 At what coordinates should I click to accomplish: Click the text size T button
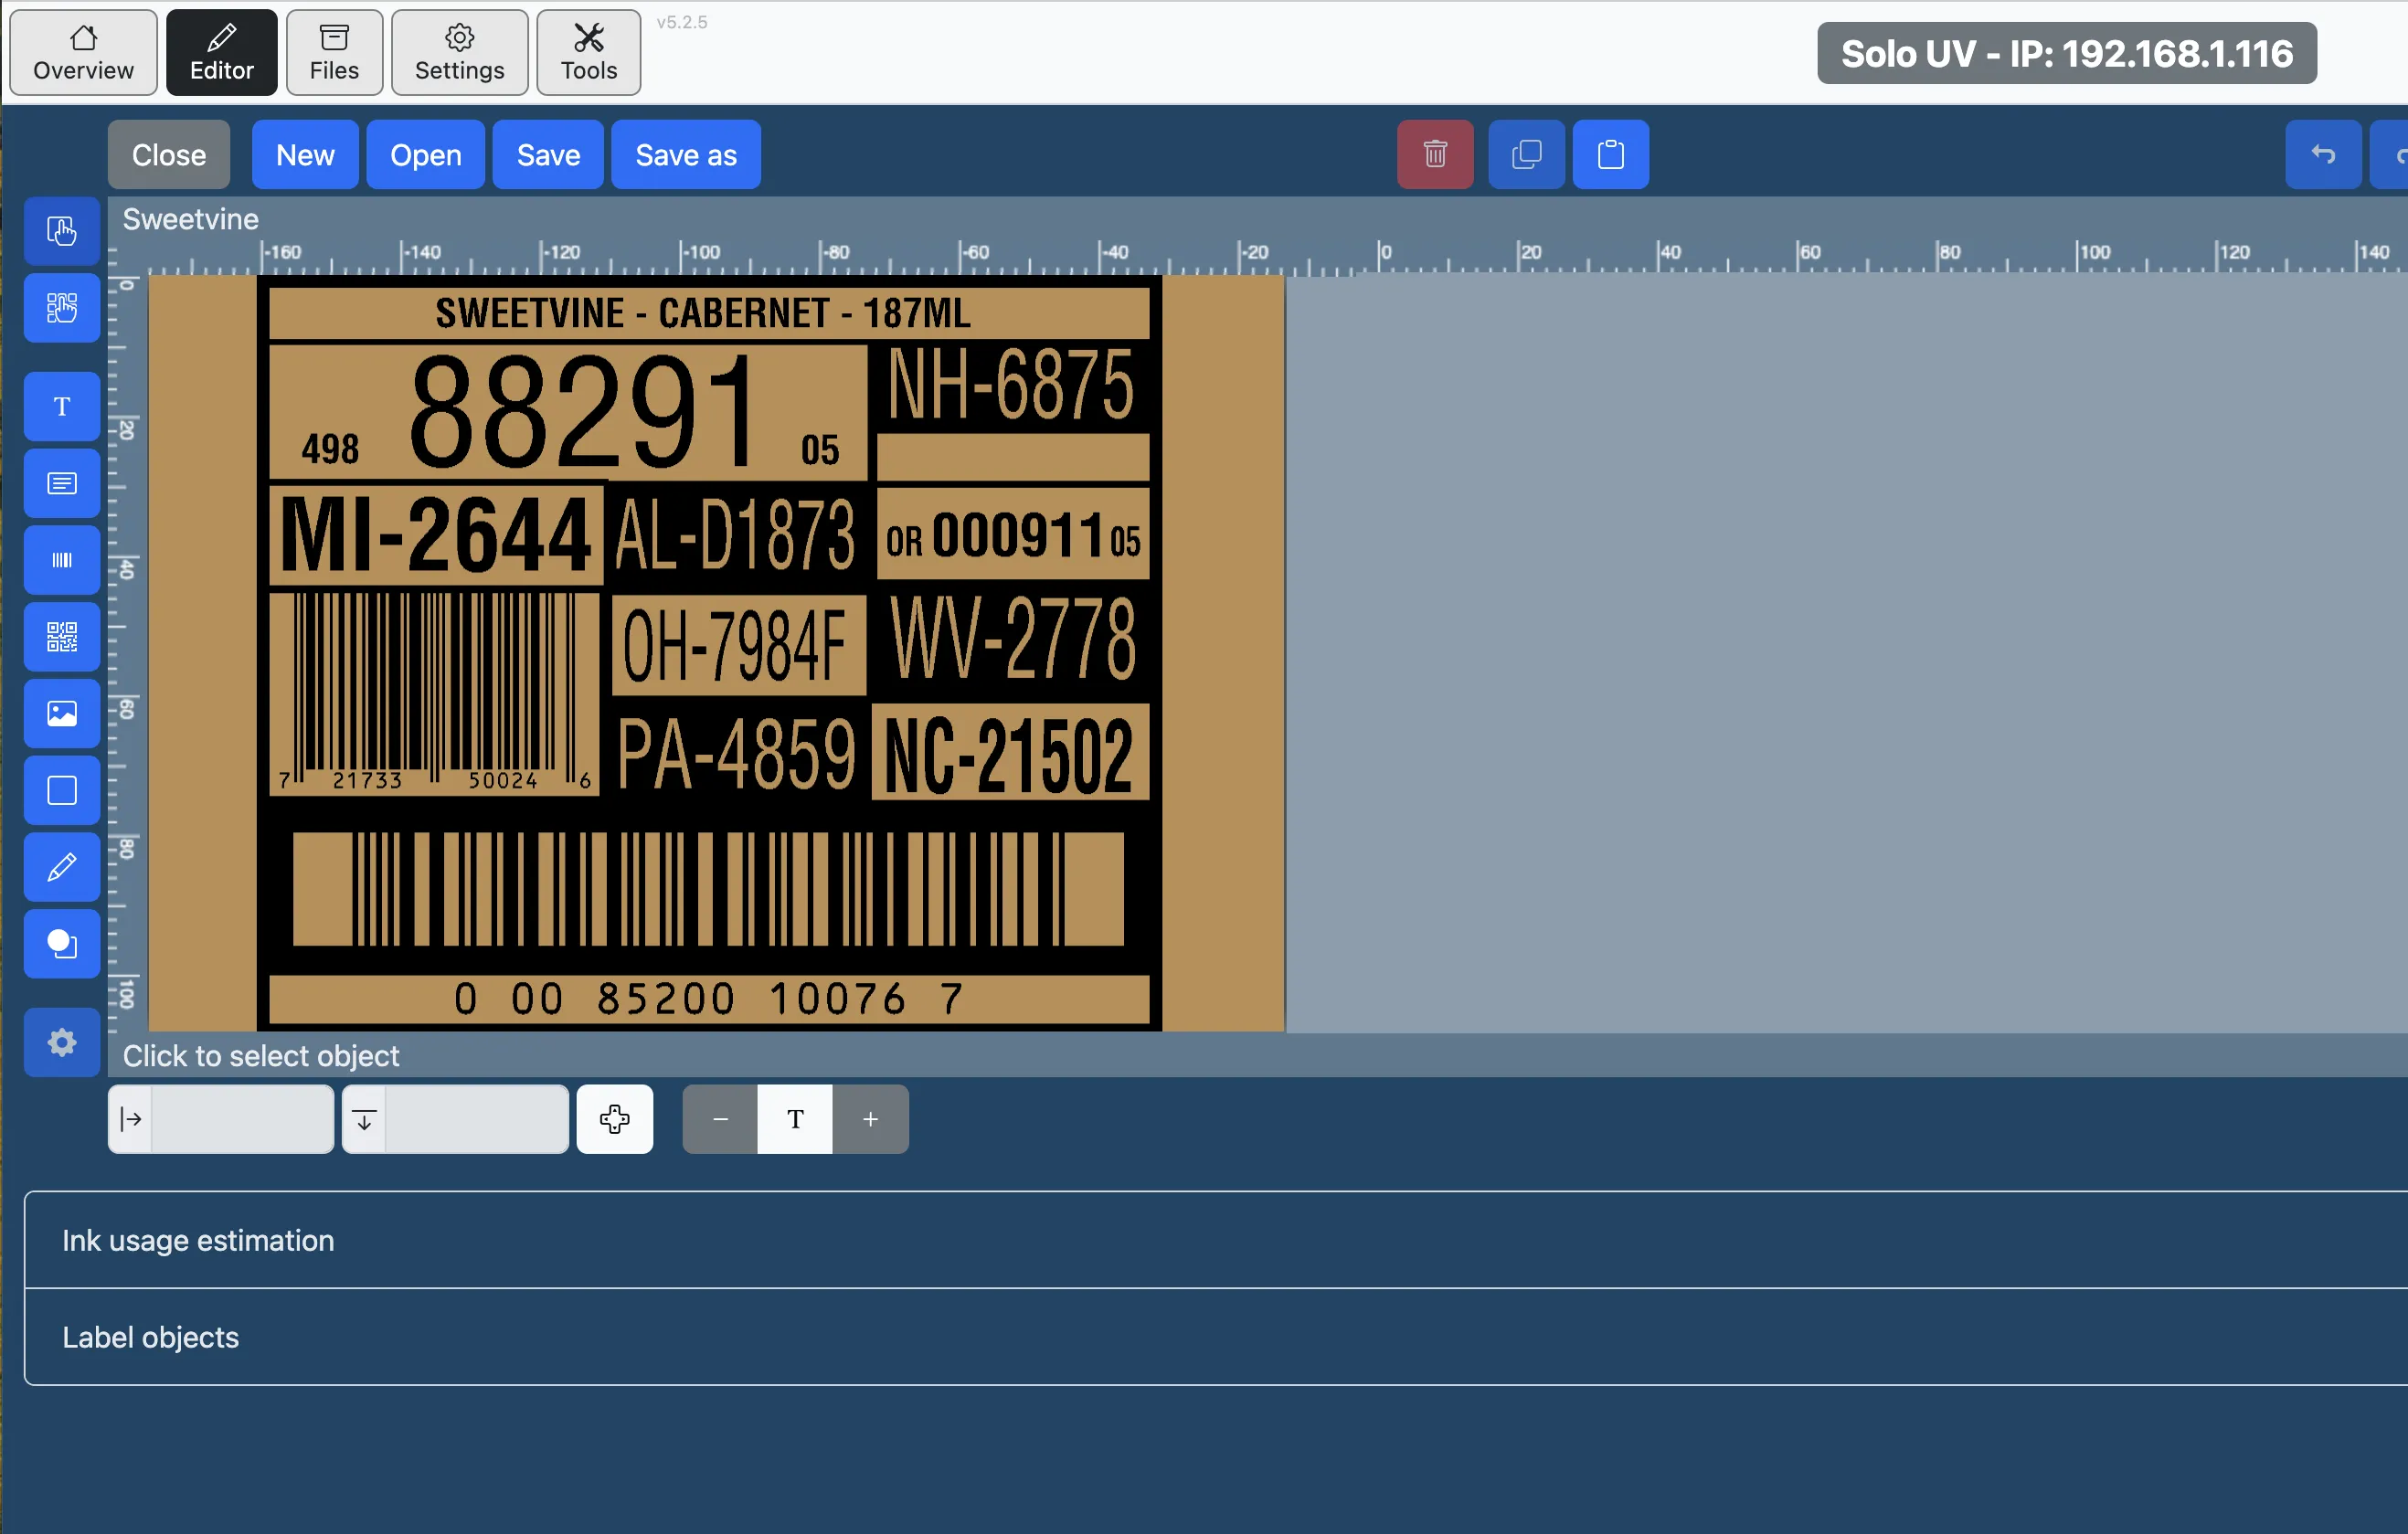[x=795, y=1119]
